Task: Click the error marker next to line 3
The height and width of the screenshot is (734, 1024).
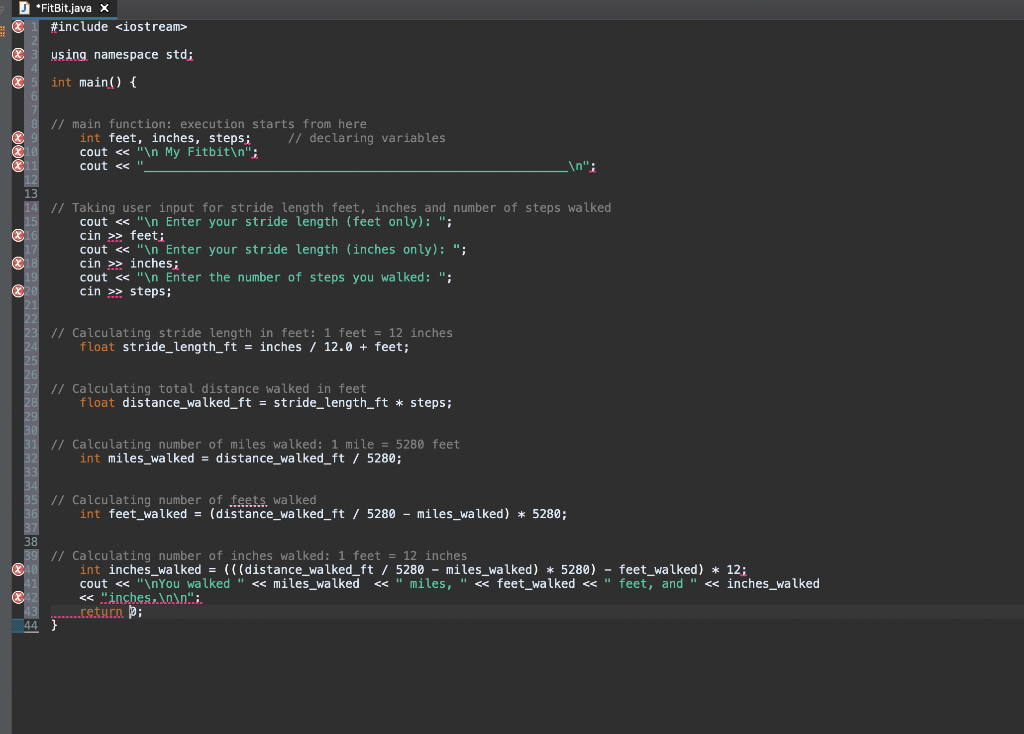Action: [17, 54]
